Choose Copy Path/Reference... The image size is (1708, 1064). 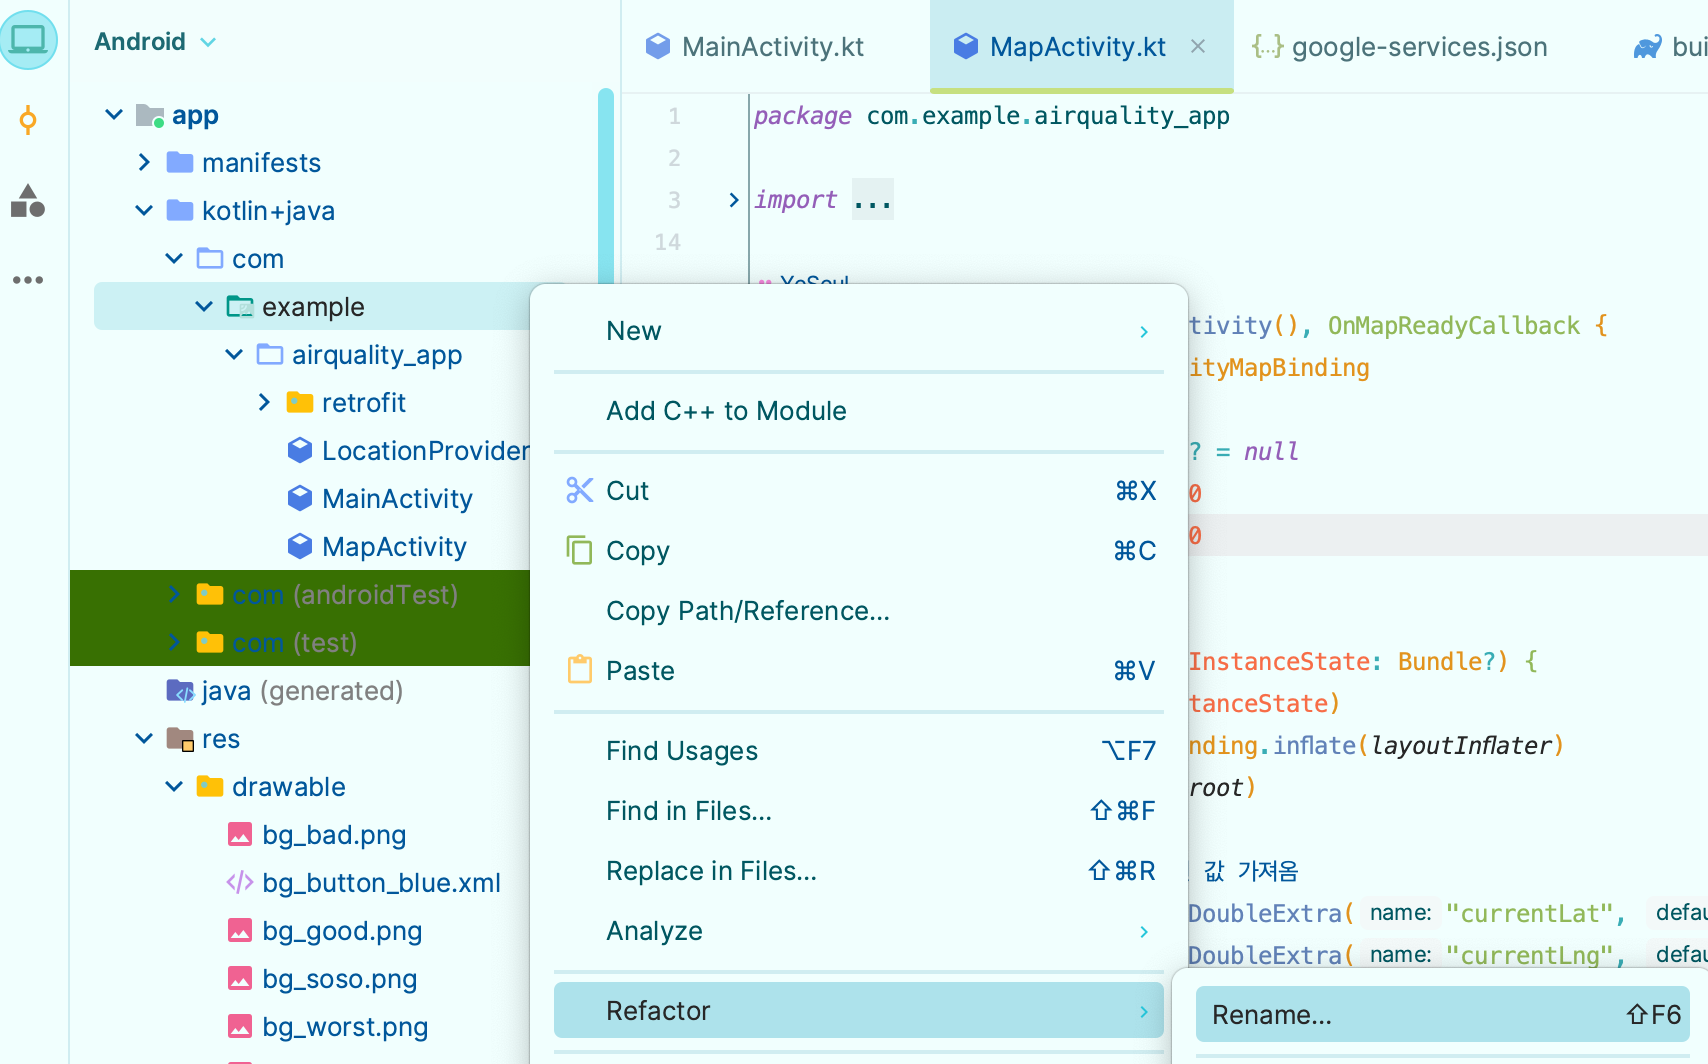click(x=859, y=611)
